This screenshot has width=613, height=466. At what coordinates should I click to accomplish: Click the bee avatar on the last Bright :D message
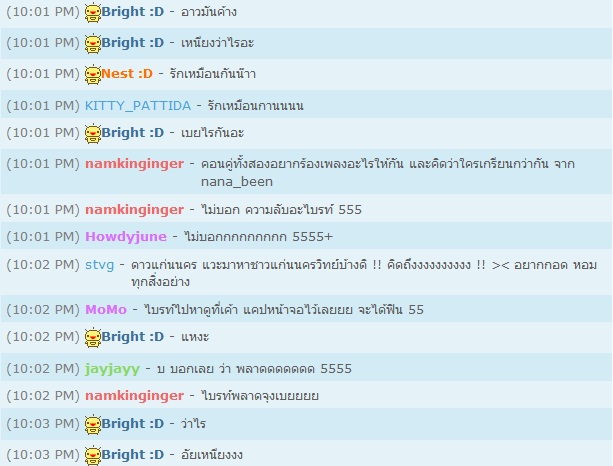(93, 456)
